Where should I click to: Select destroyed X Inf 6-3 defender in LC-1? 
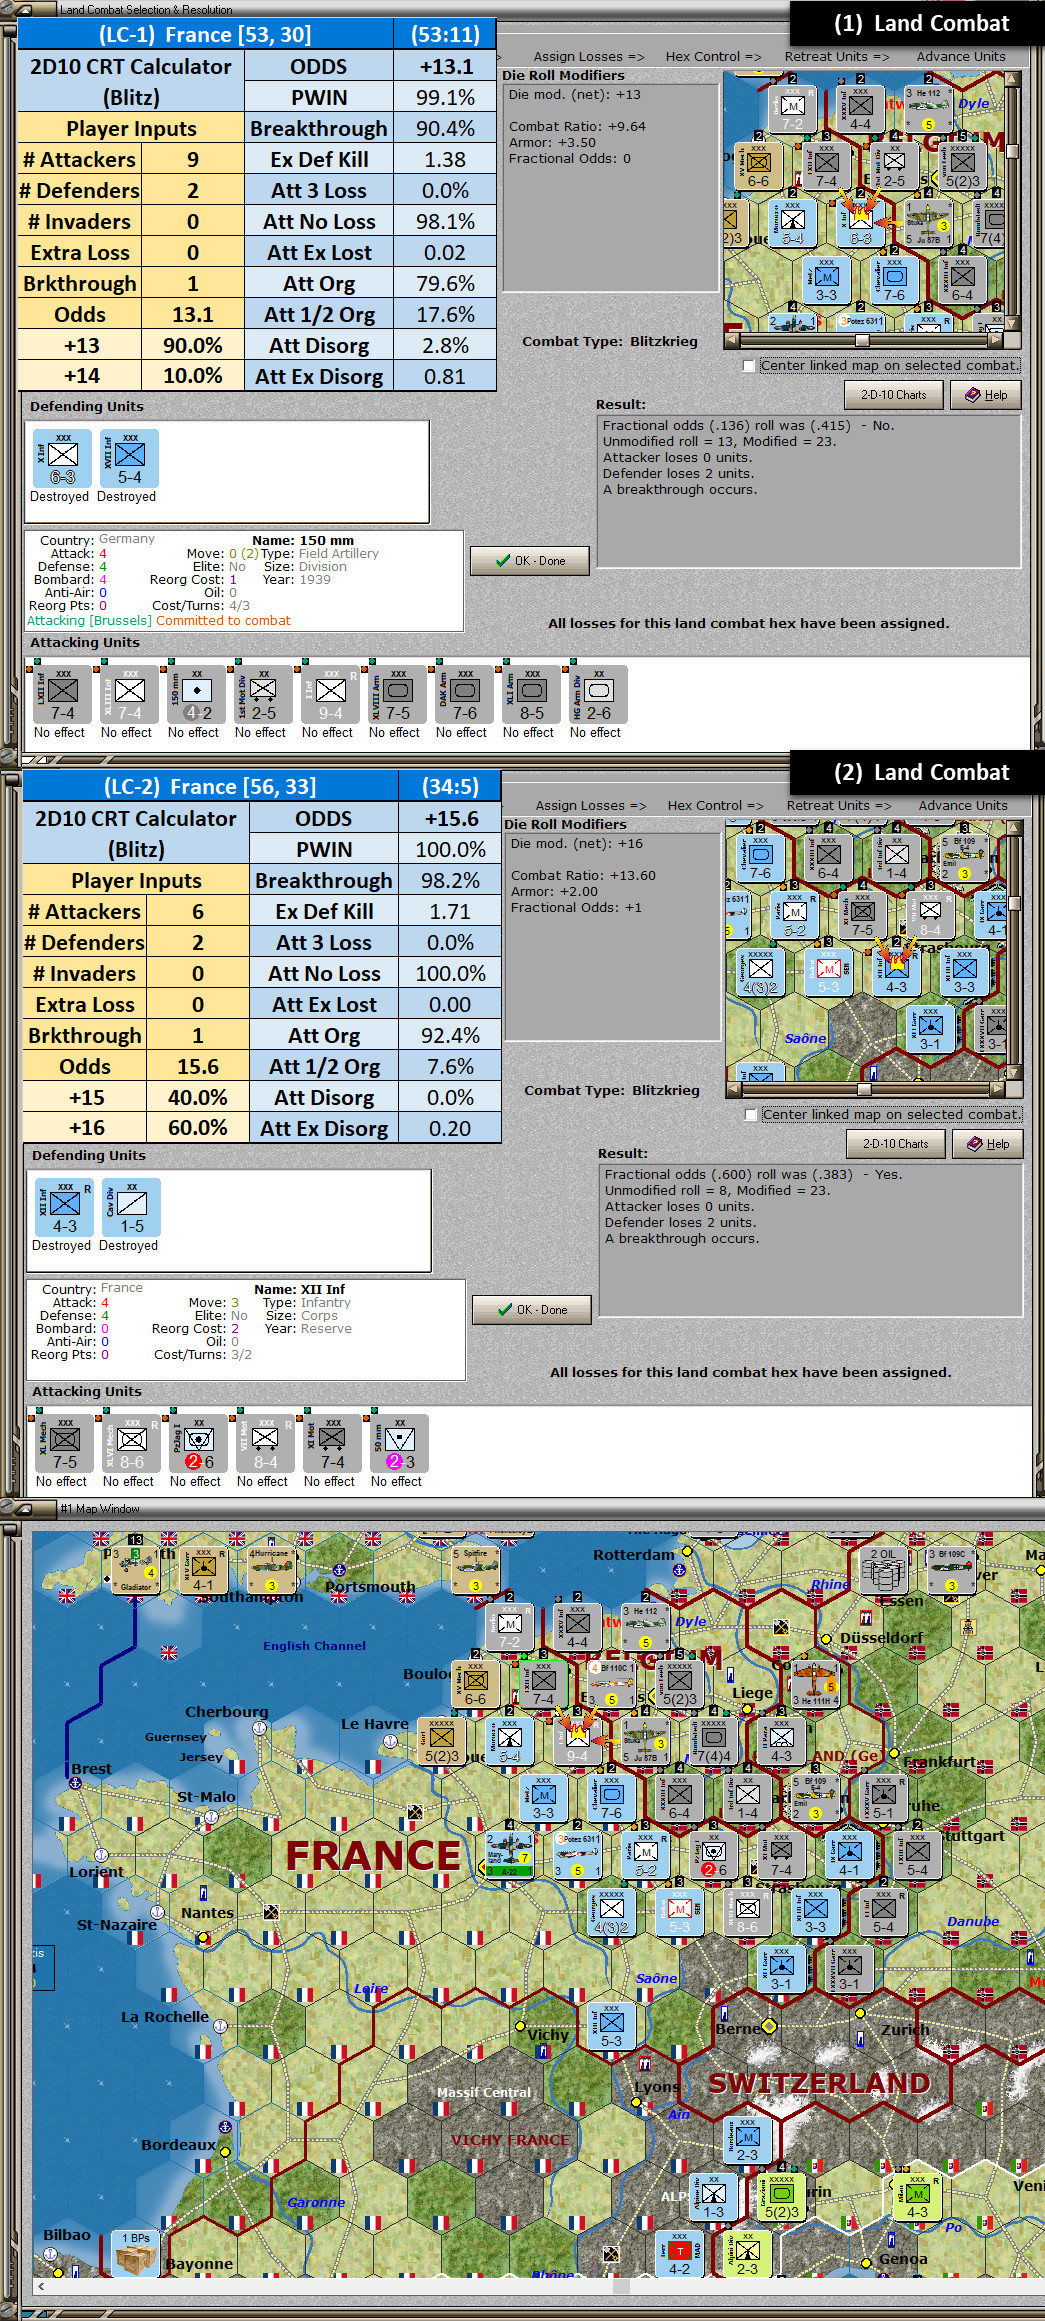[x=62, y=458]
